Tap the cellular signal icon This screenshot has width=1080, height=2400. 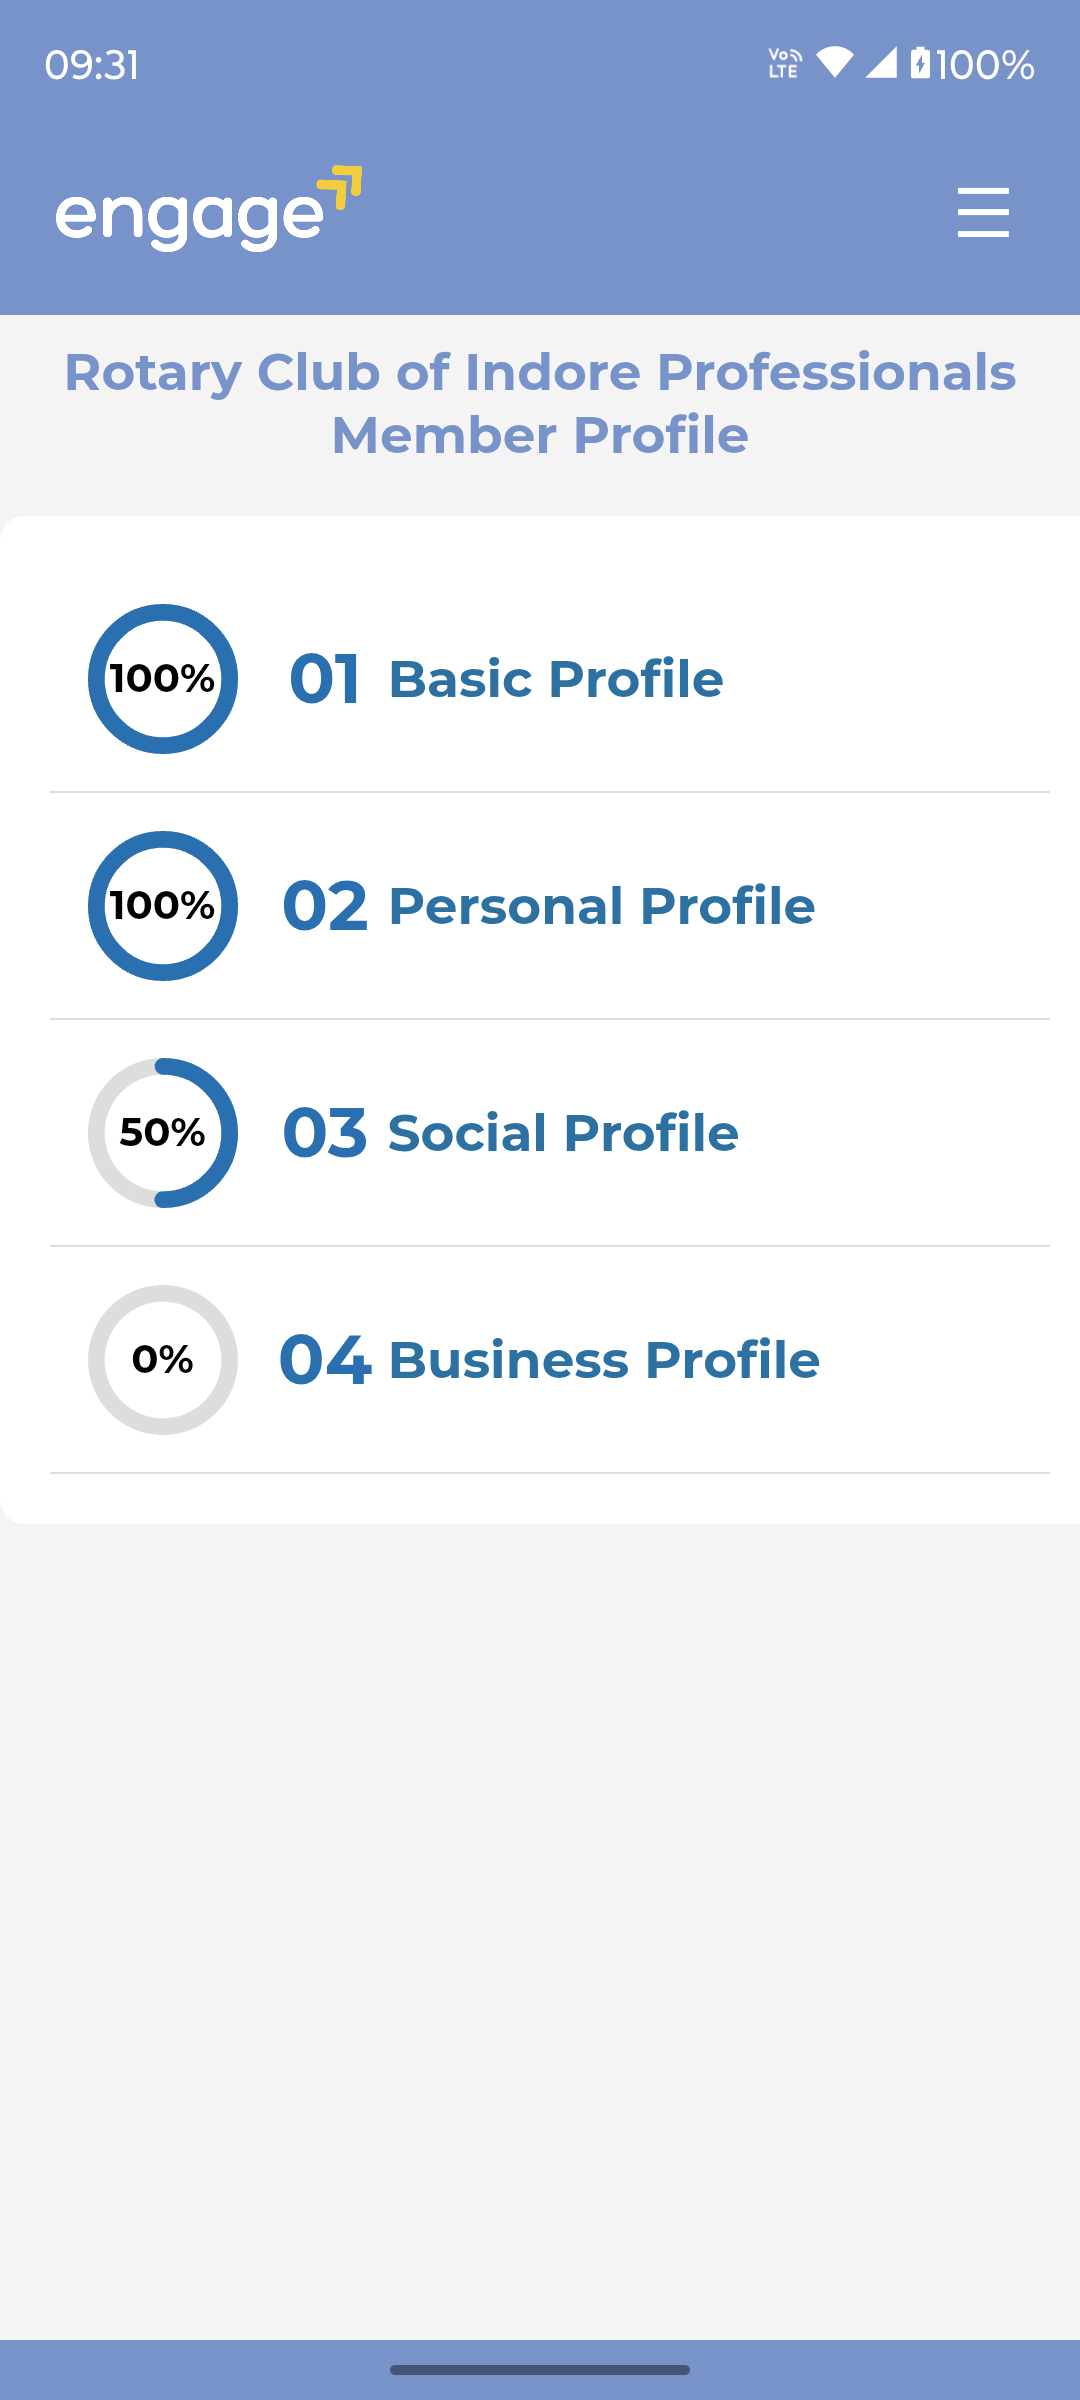click(881, 63)
